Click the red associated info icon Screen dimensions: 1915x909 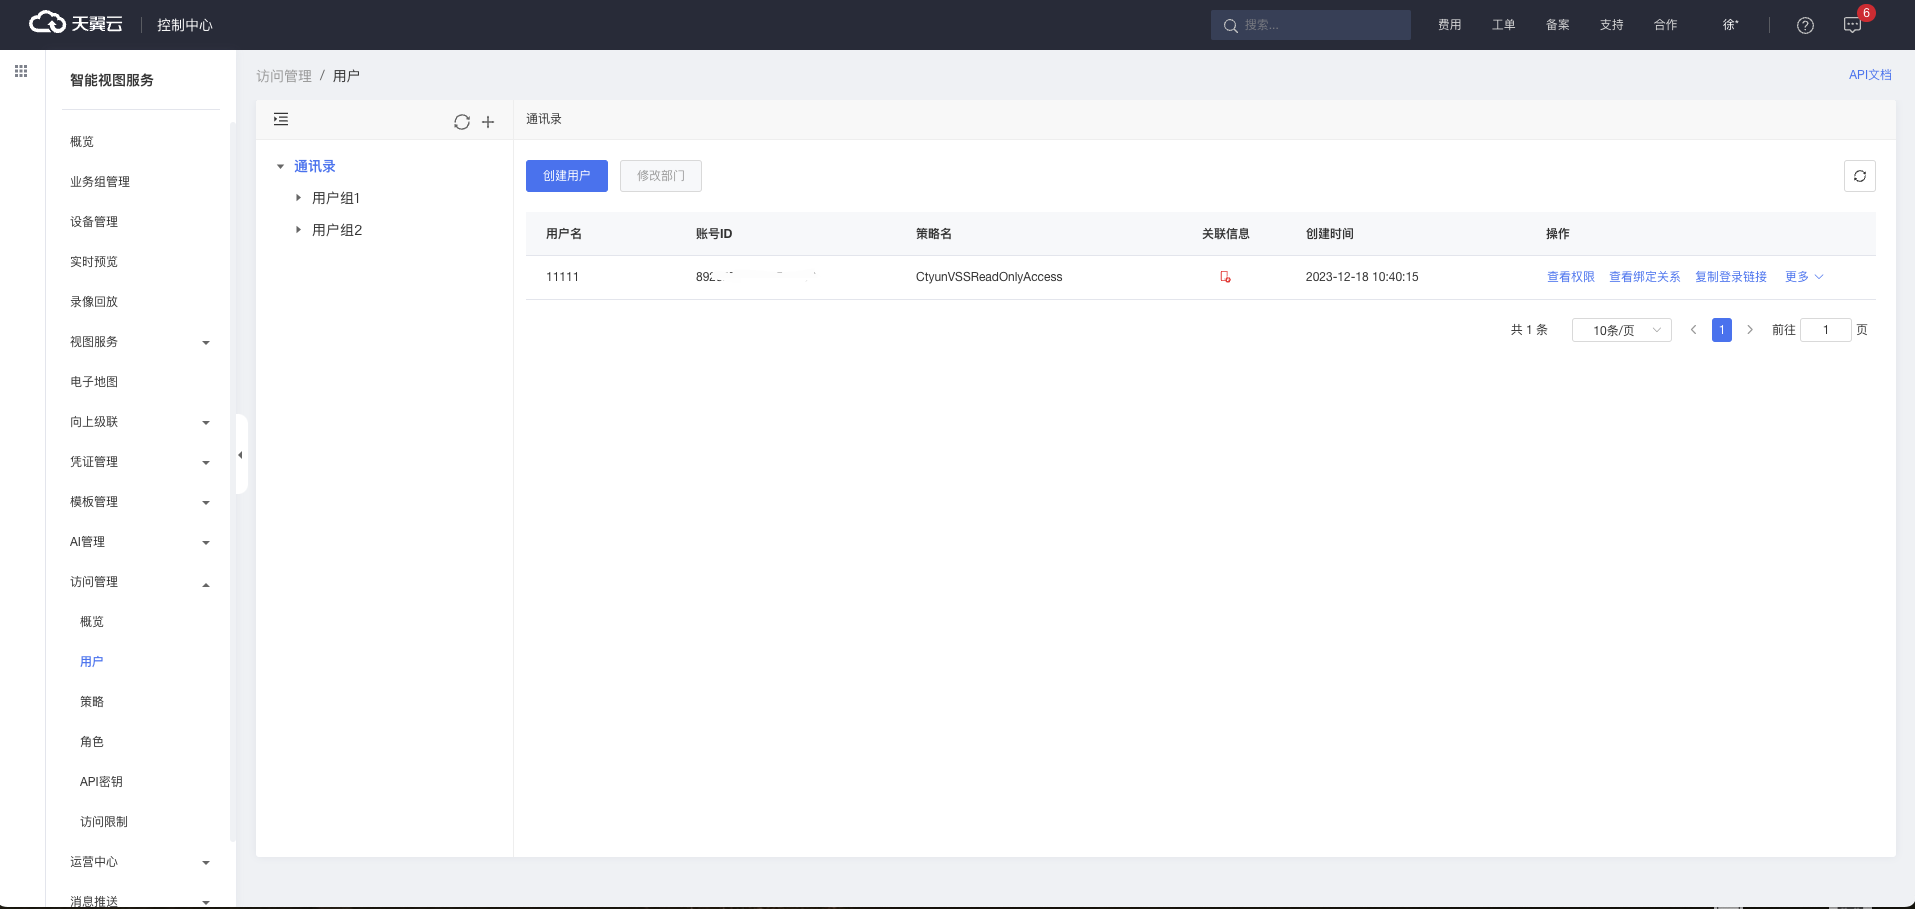(x=1225, y=277)
